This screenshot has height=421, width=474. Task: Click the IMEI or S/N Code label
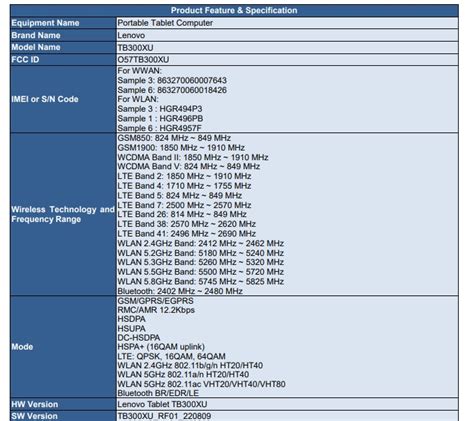click(x=45, y=99)
